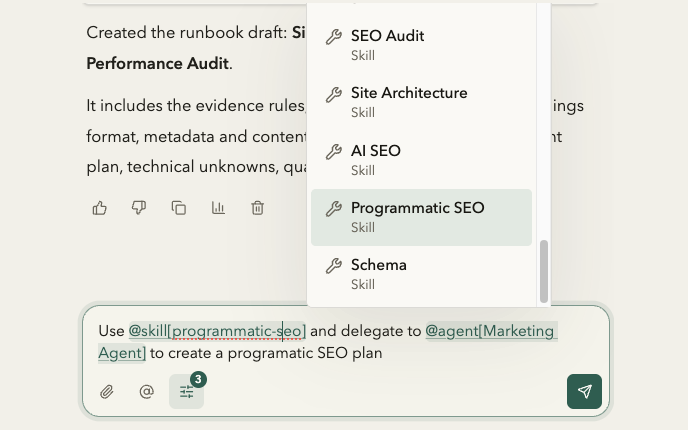The image size is (688, 430).
Task: Click the badge showing 3 on tools button
Action: pyautogui.click(x=198, y=380)
